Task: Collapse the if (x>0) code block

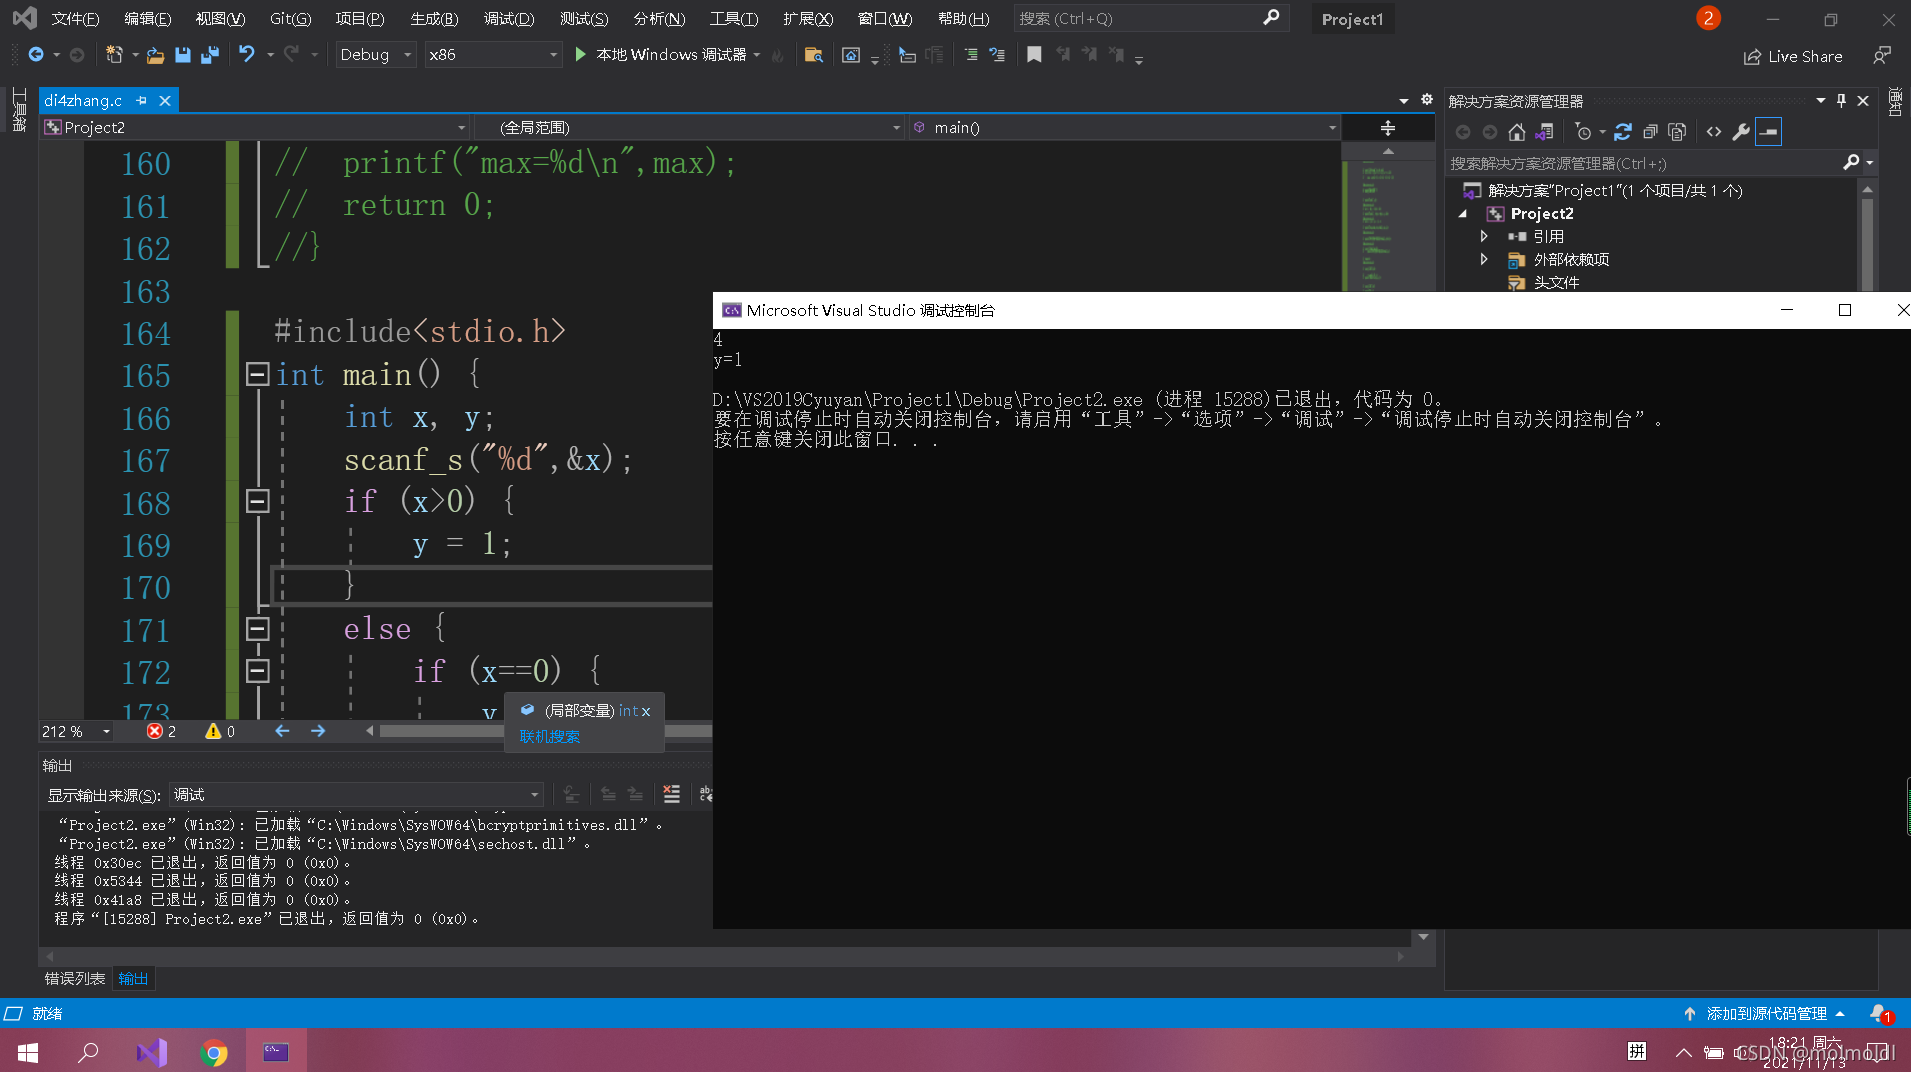Action: point(257,501)
